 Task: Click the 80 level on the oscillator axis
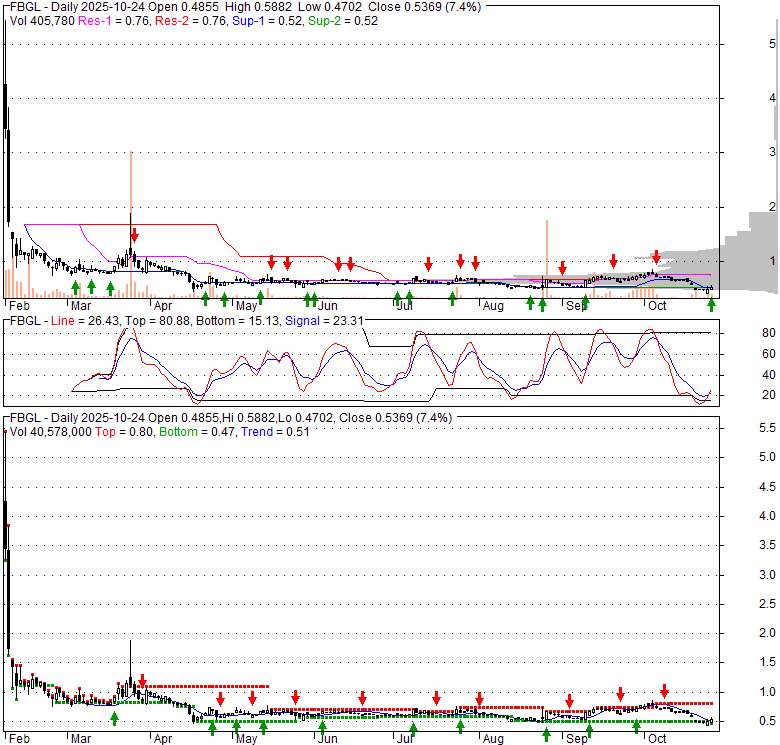[x=741, y=333]
